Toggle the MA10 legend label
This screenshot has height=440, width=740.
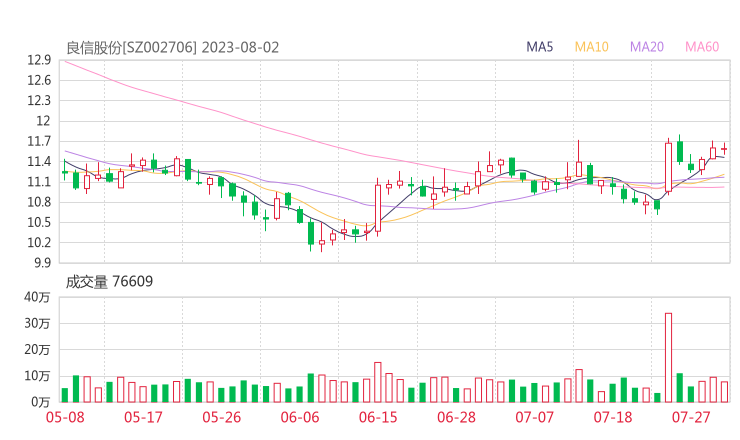tap(591, 47)
